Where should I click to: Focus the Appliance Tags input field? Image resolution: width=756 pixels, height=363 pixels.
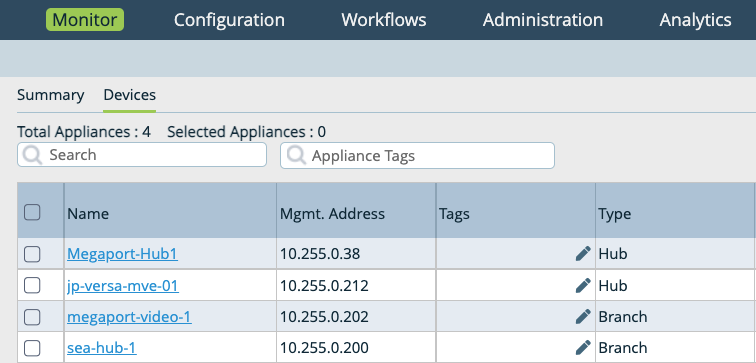[x=418, y=155]
